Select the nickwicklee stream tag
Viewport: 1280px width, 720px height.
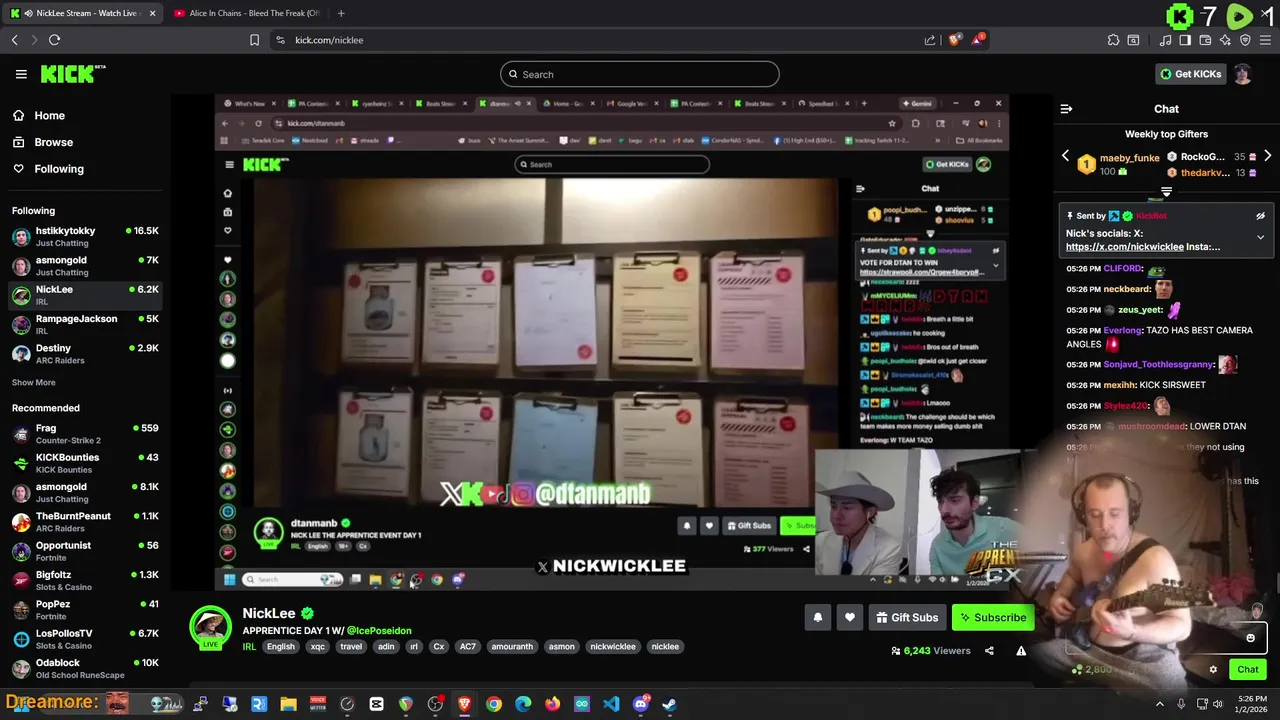point(613,647)
